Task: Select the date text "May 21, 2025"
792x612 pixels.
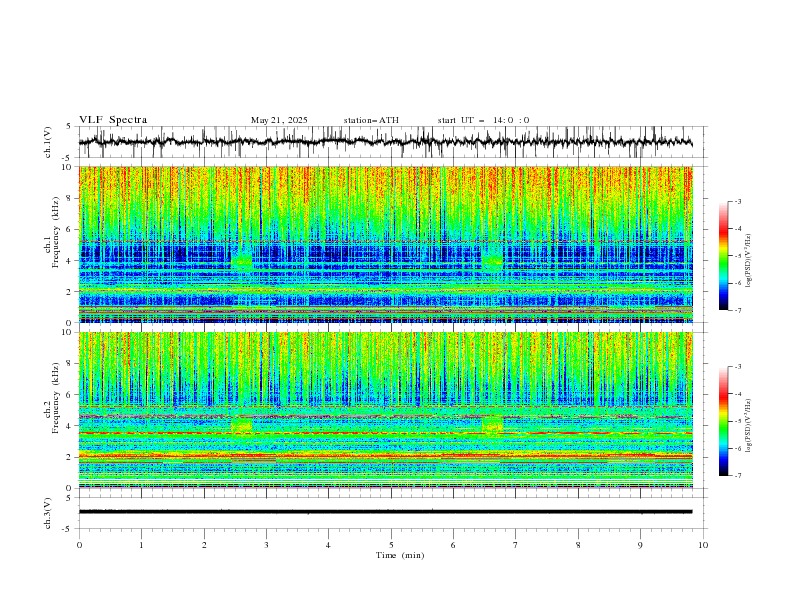Action: [x=279, y=120]
